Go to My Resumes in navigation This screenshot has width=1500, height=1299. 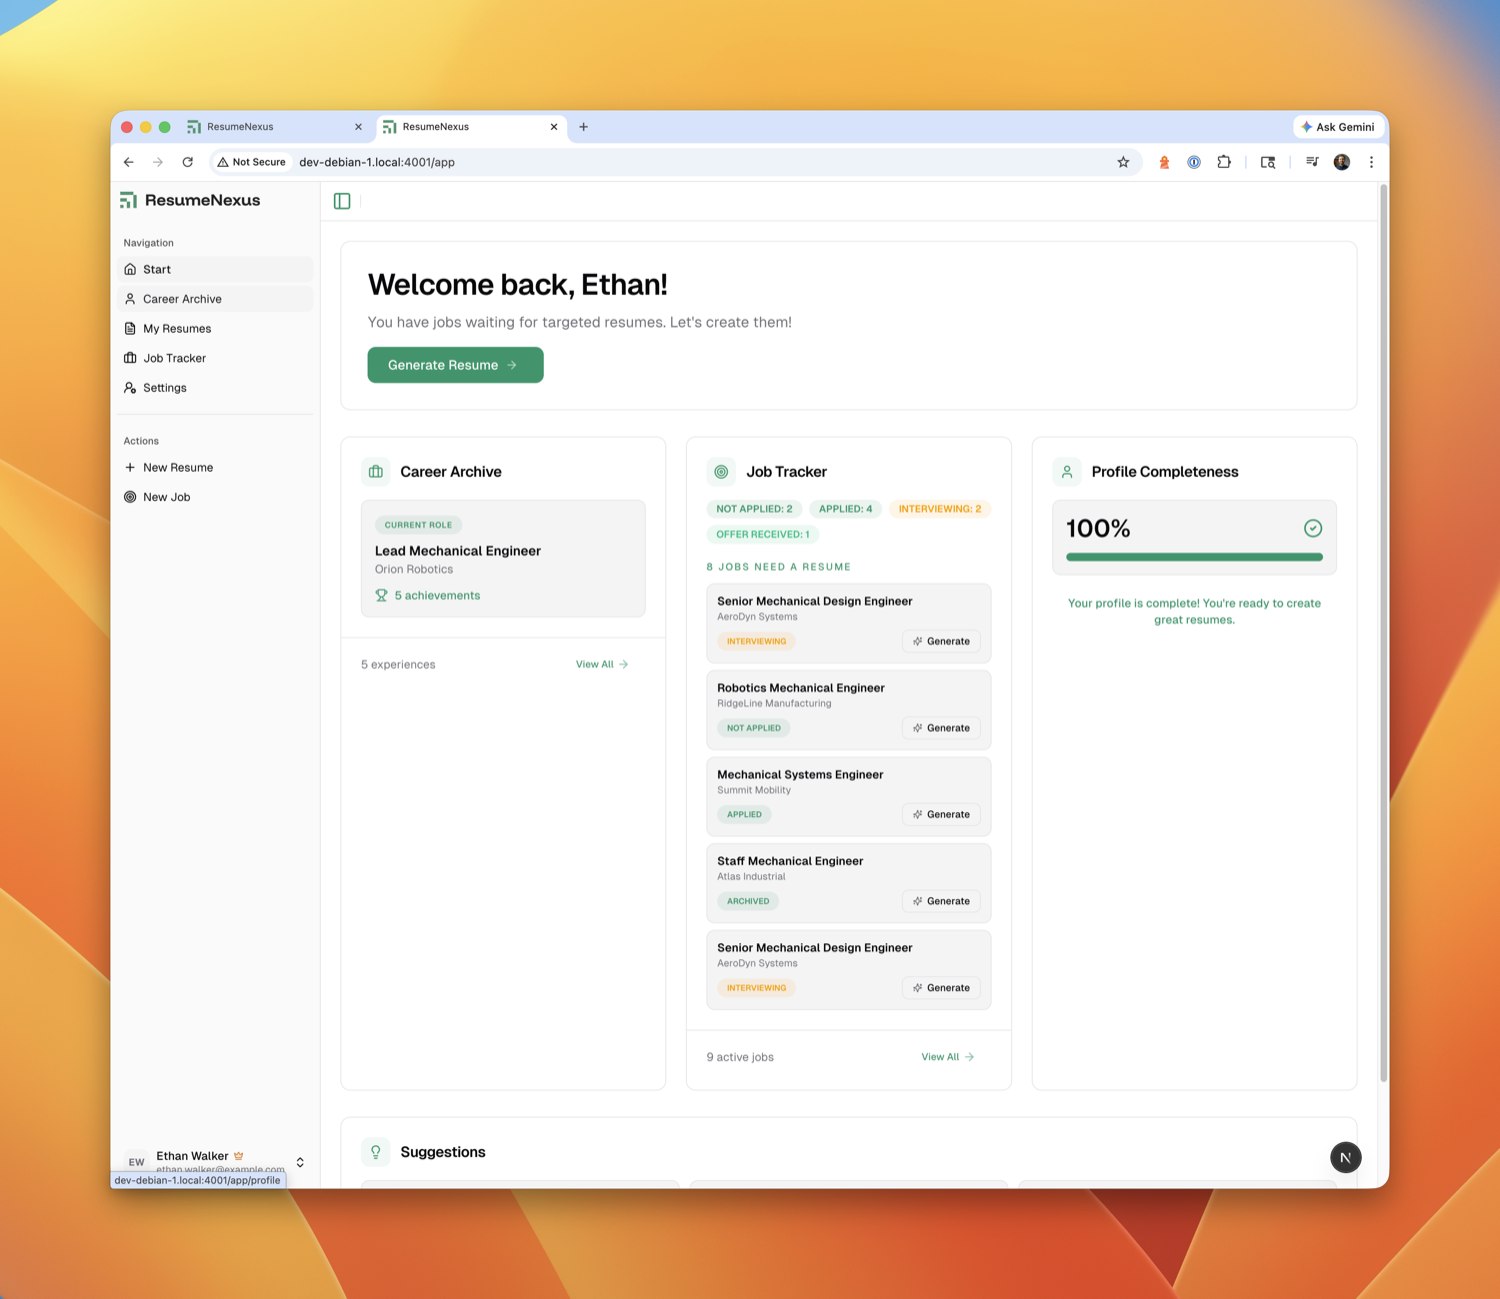(177, 328)
